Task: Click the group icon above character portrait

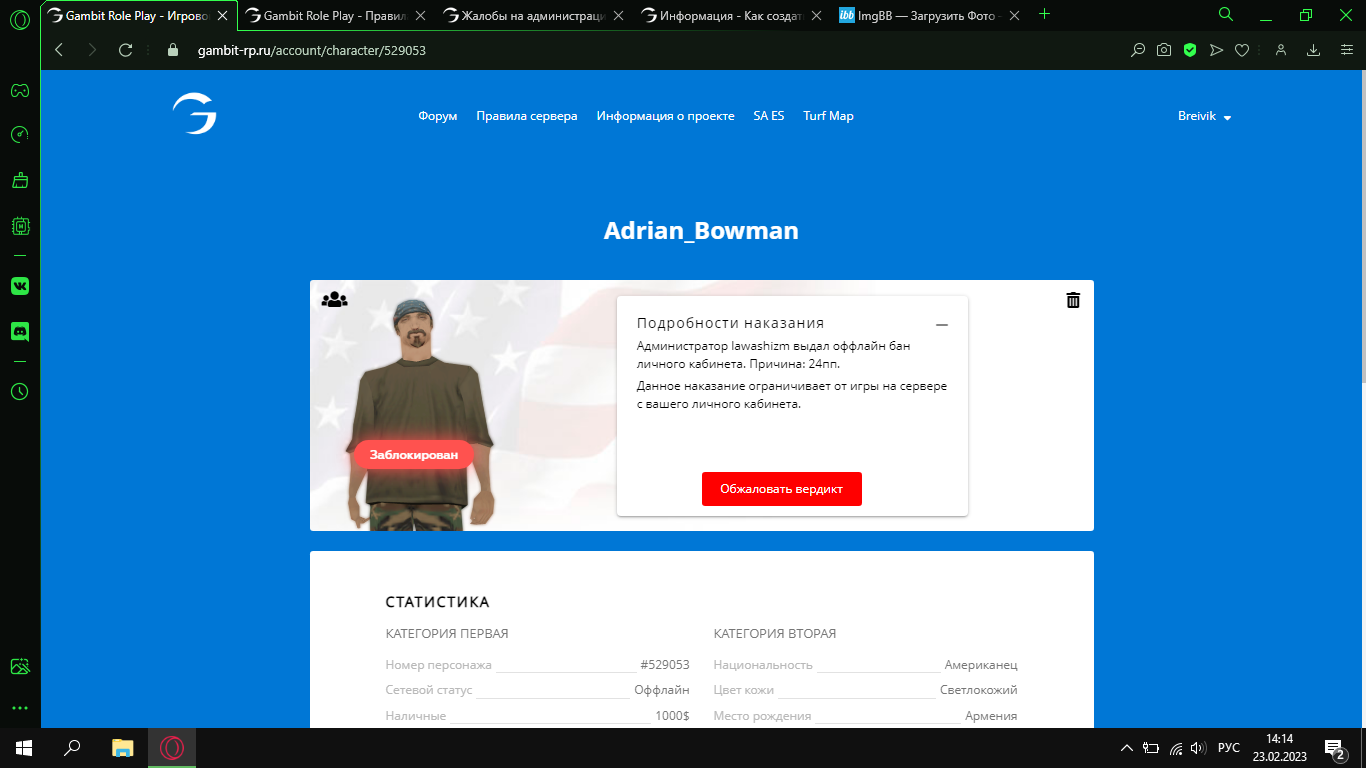Action: pyautogui.click(x=334, y=299)
